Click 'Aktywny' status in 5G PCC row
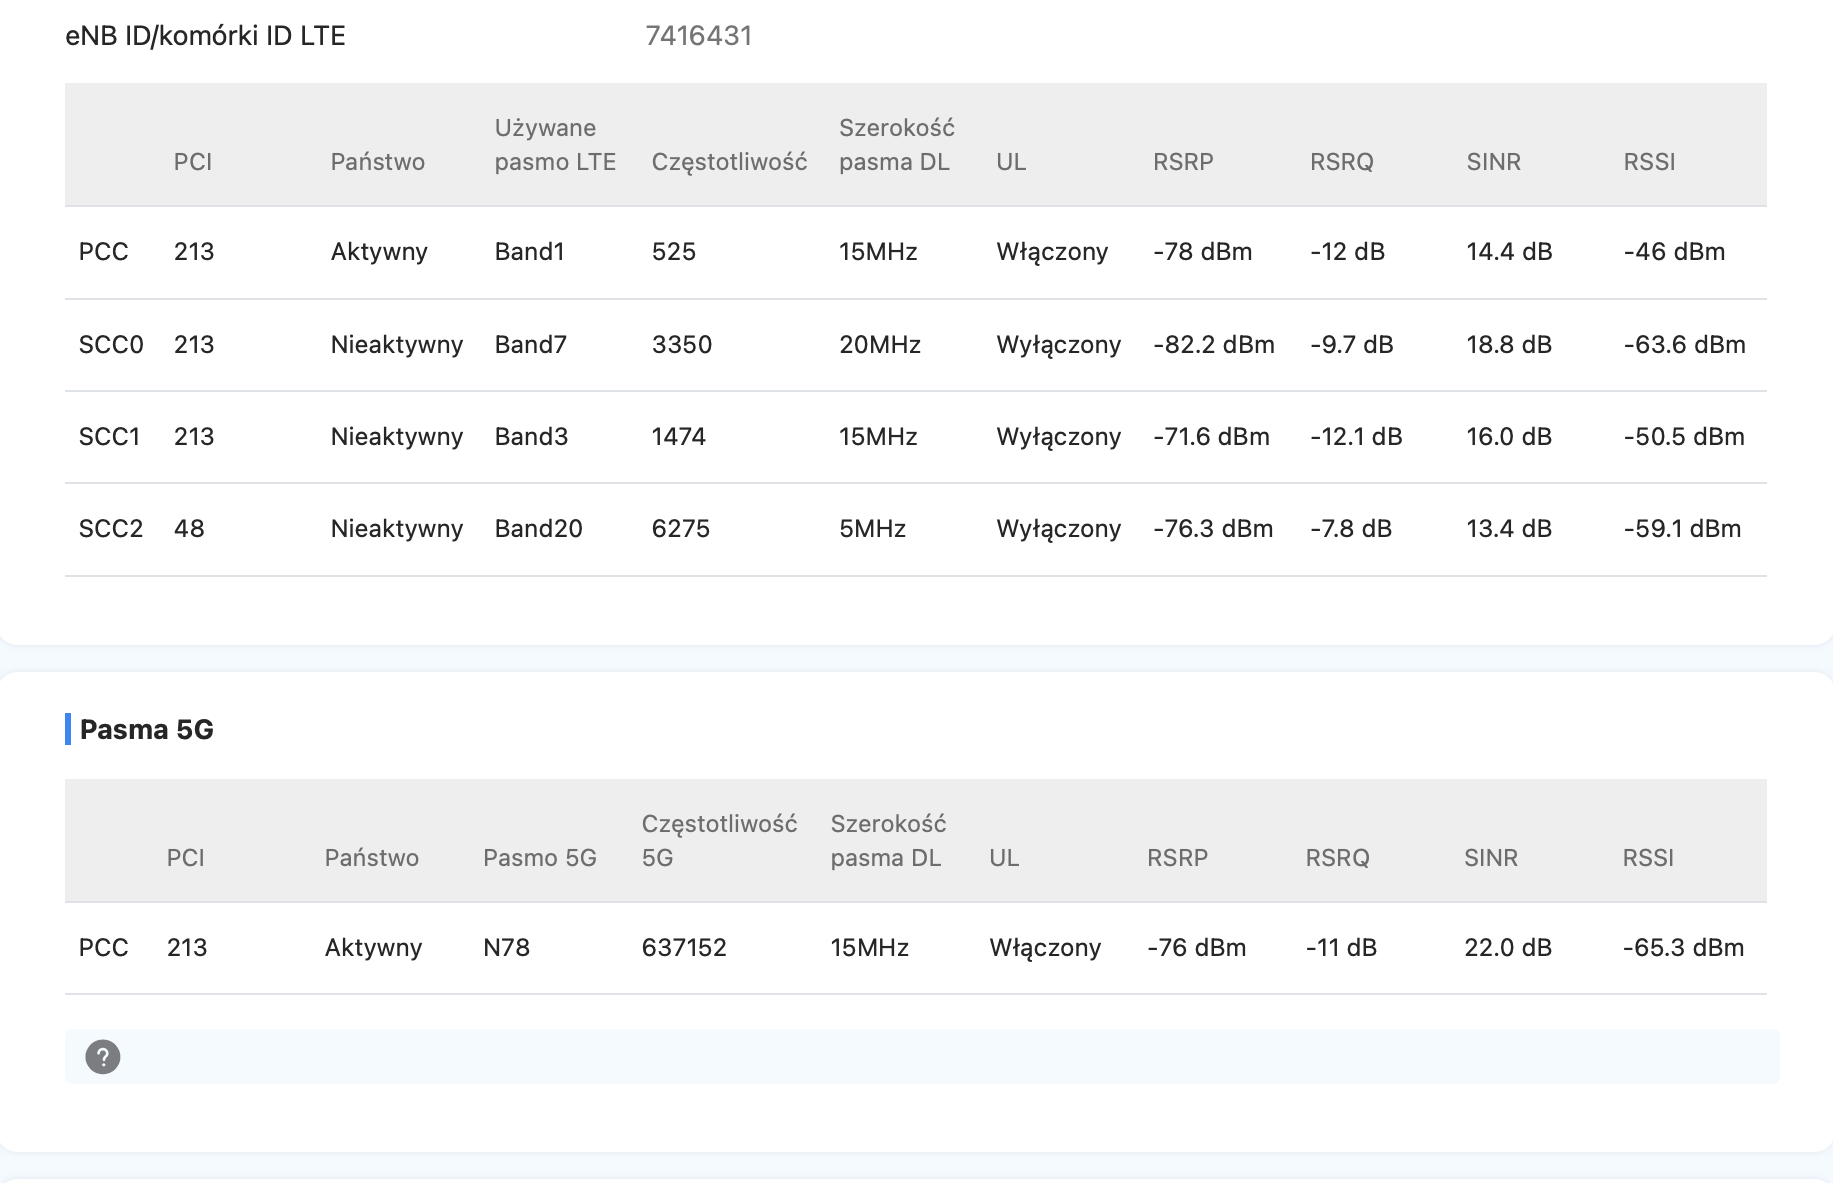The height and width of the screenshot is (1183, 1833). tap(373, 948)
